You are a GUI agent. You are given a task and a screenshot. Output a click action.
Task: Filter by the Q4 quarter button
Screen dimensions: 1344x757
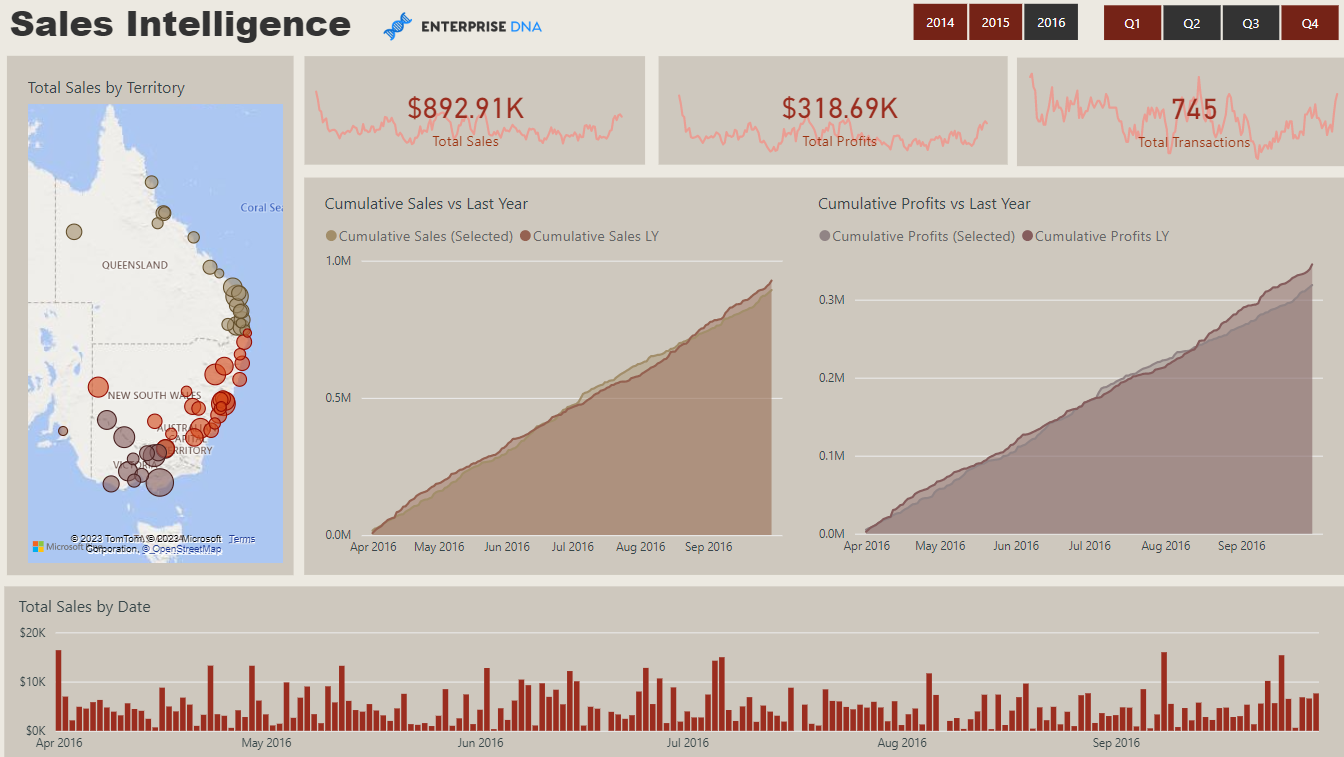coord(1310,23)
